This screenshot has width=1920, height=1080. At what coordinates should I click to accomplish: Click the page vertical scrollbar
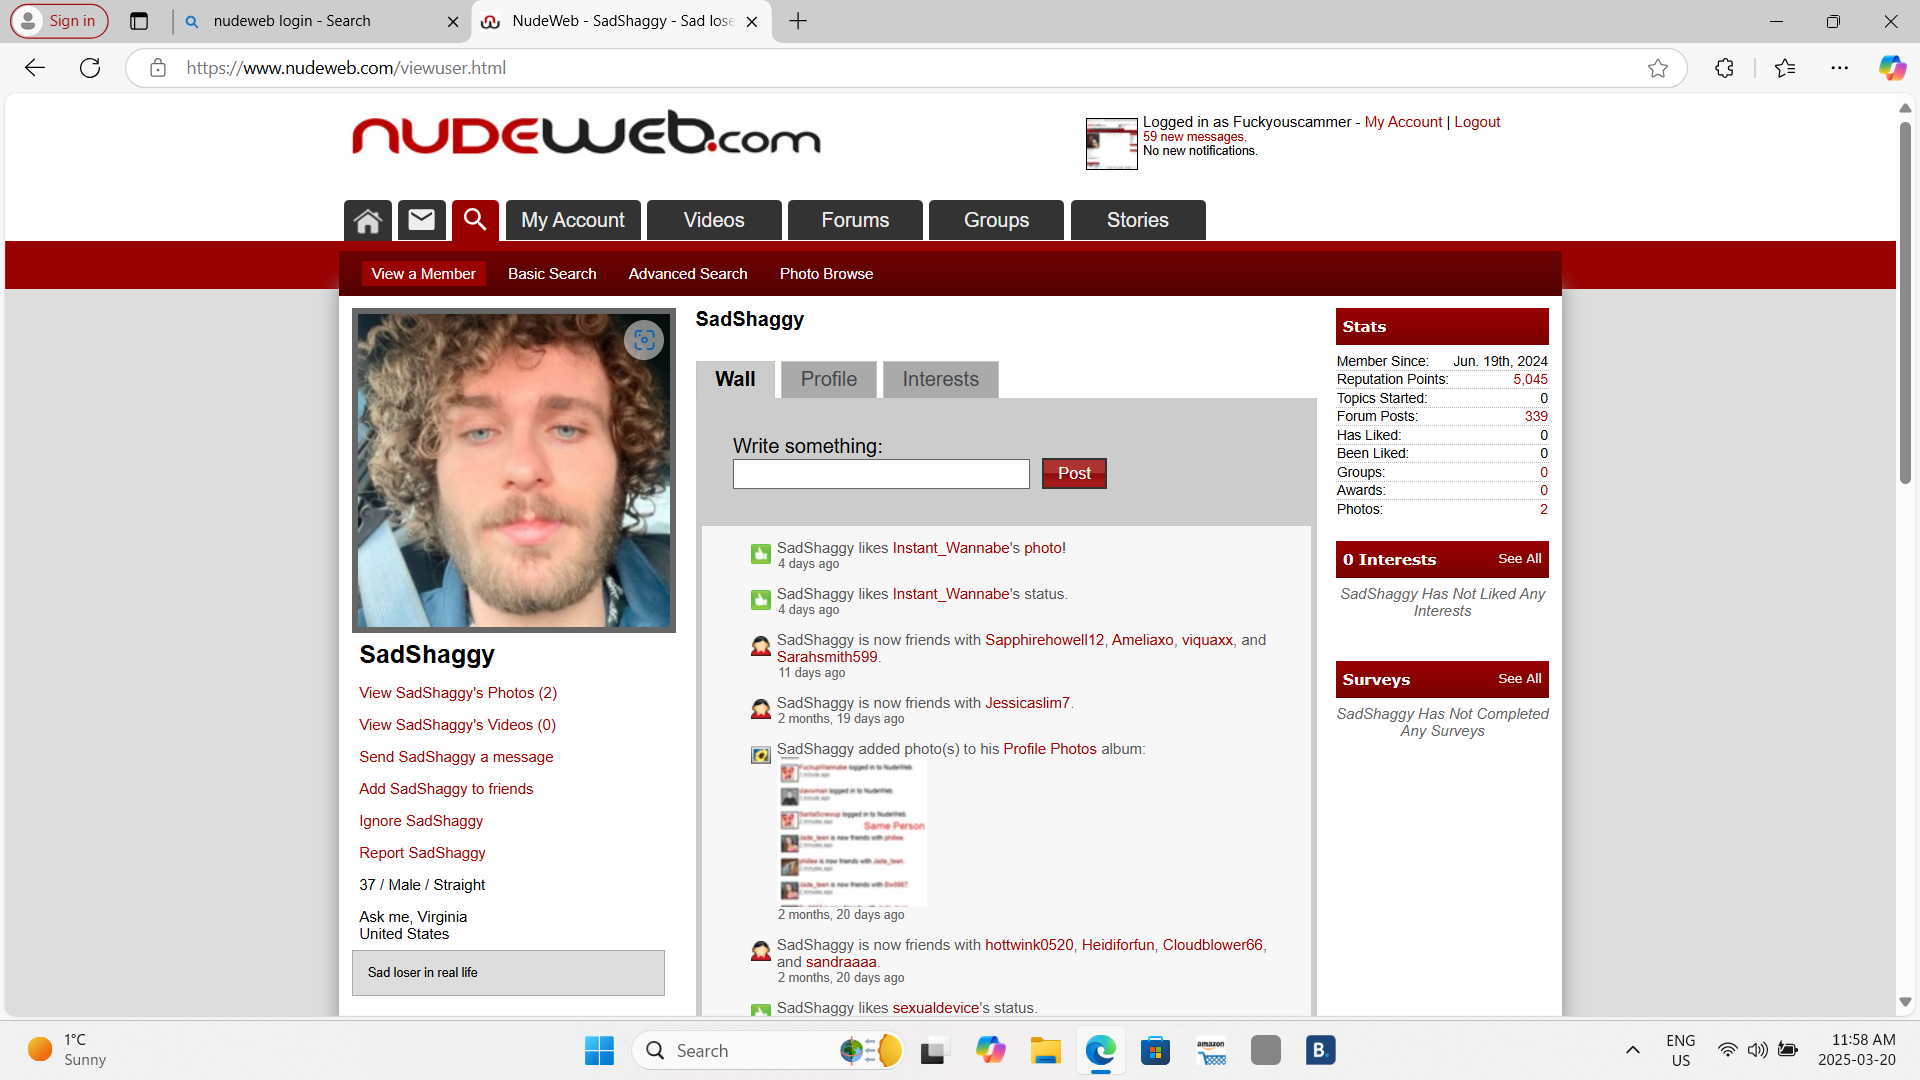1905,300
